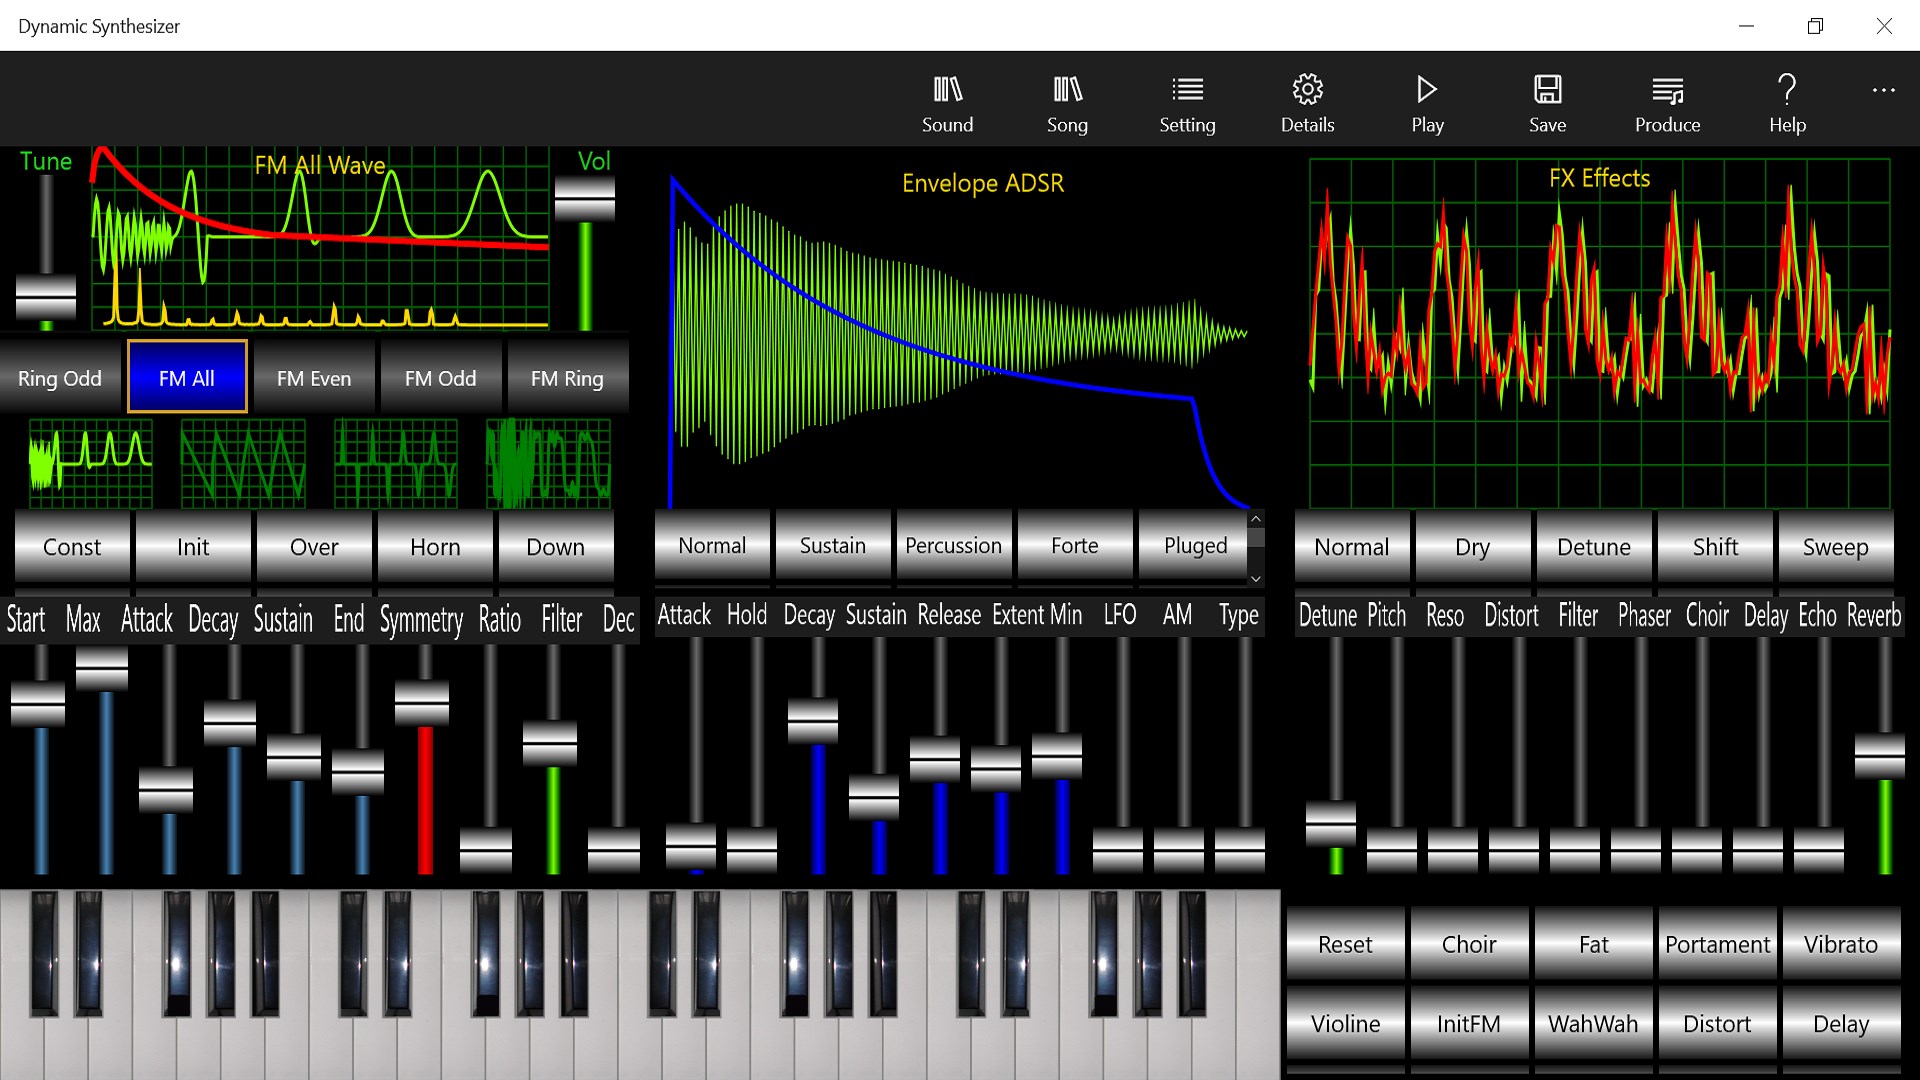Load the Violine preset button
Viewport: 1920px width, 1080px height.
point(1345,1023)
